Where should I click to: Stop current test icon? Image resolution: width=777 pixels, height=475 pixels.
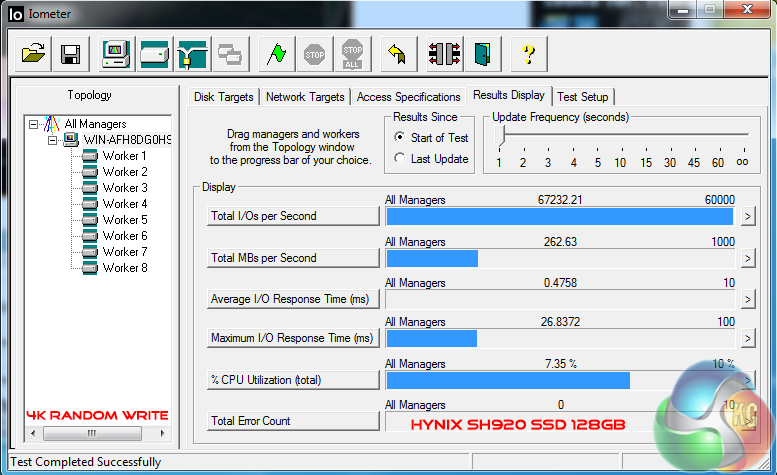315,53
